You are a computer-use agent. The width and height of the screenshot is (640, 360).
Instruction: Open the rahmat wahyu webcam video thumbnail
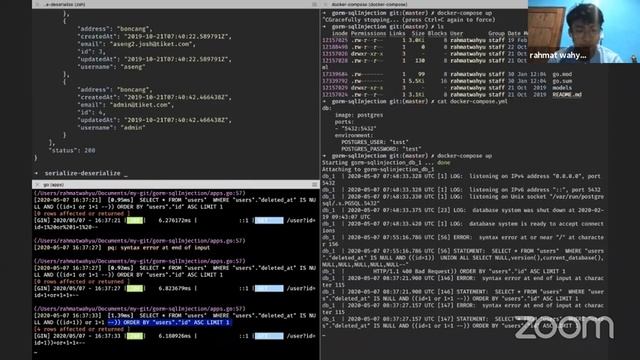click(584, 31)
